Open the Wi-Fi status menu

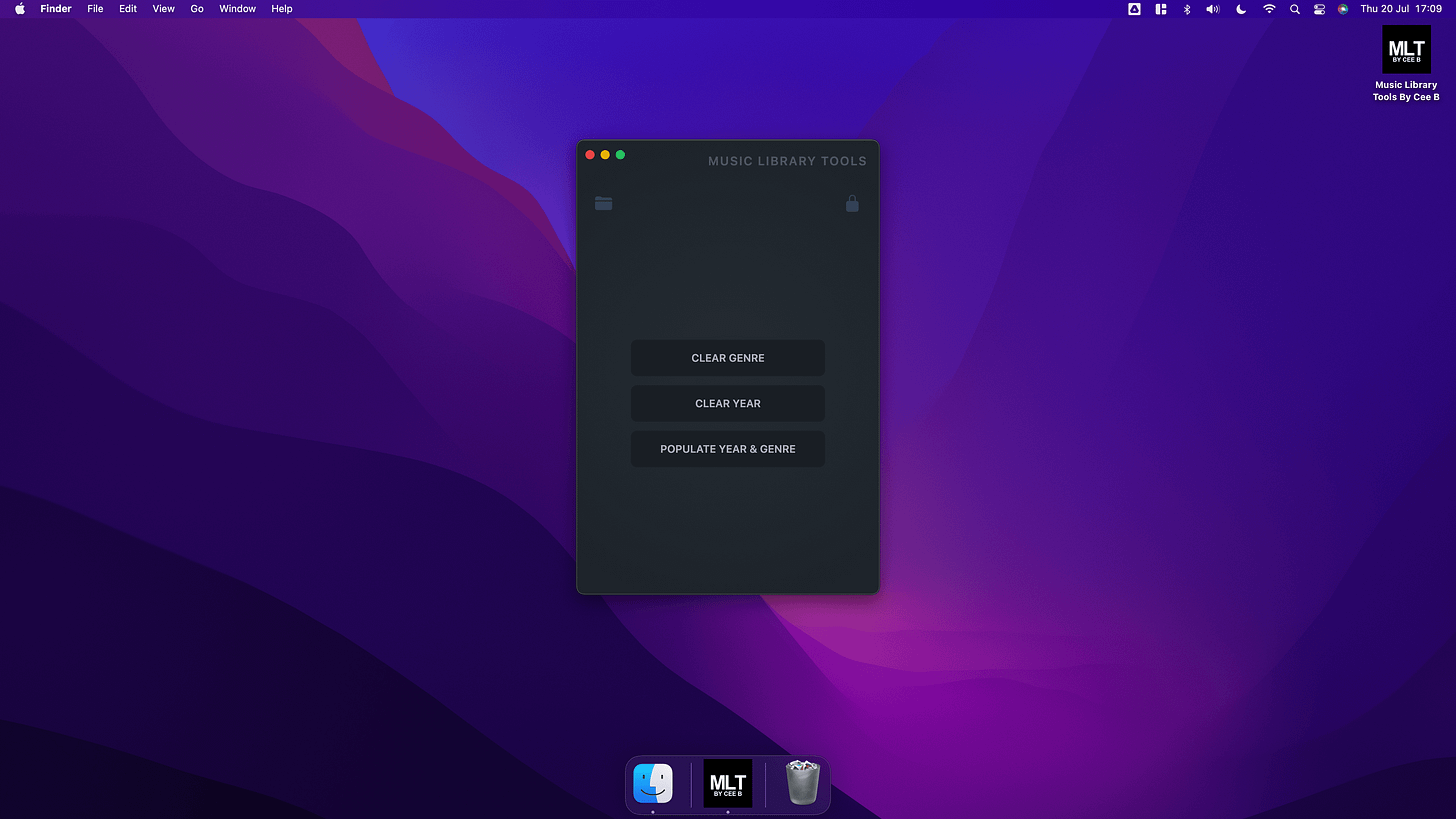1269,9
